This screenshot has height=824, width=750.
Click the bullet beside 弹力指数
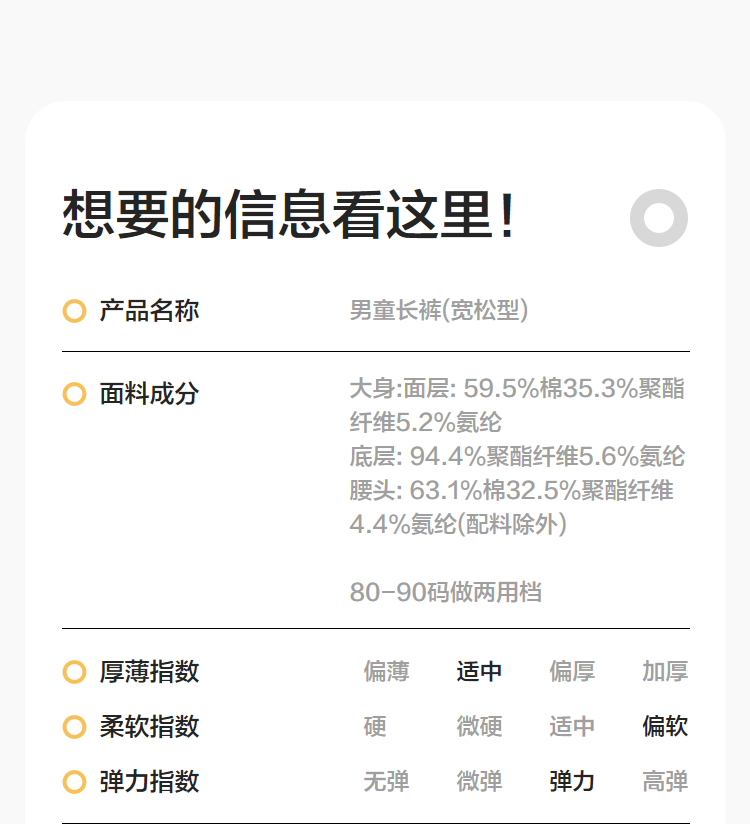click(x=74, y=782)
